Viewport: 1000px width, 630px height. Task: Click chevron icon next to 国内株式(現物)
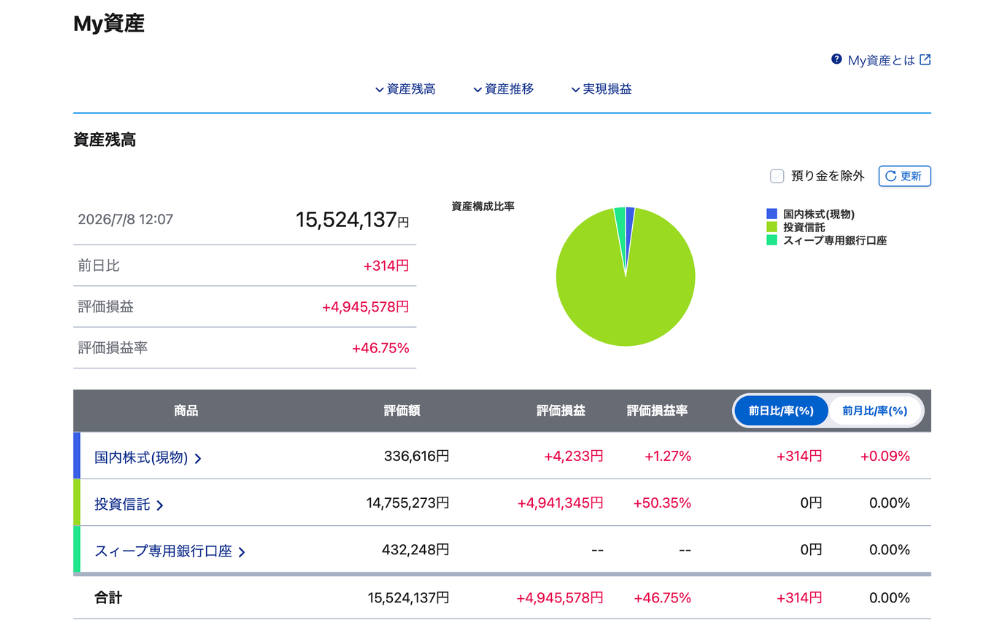pos(198,458)
